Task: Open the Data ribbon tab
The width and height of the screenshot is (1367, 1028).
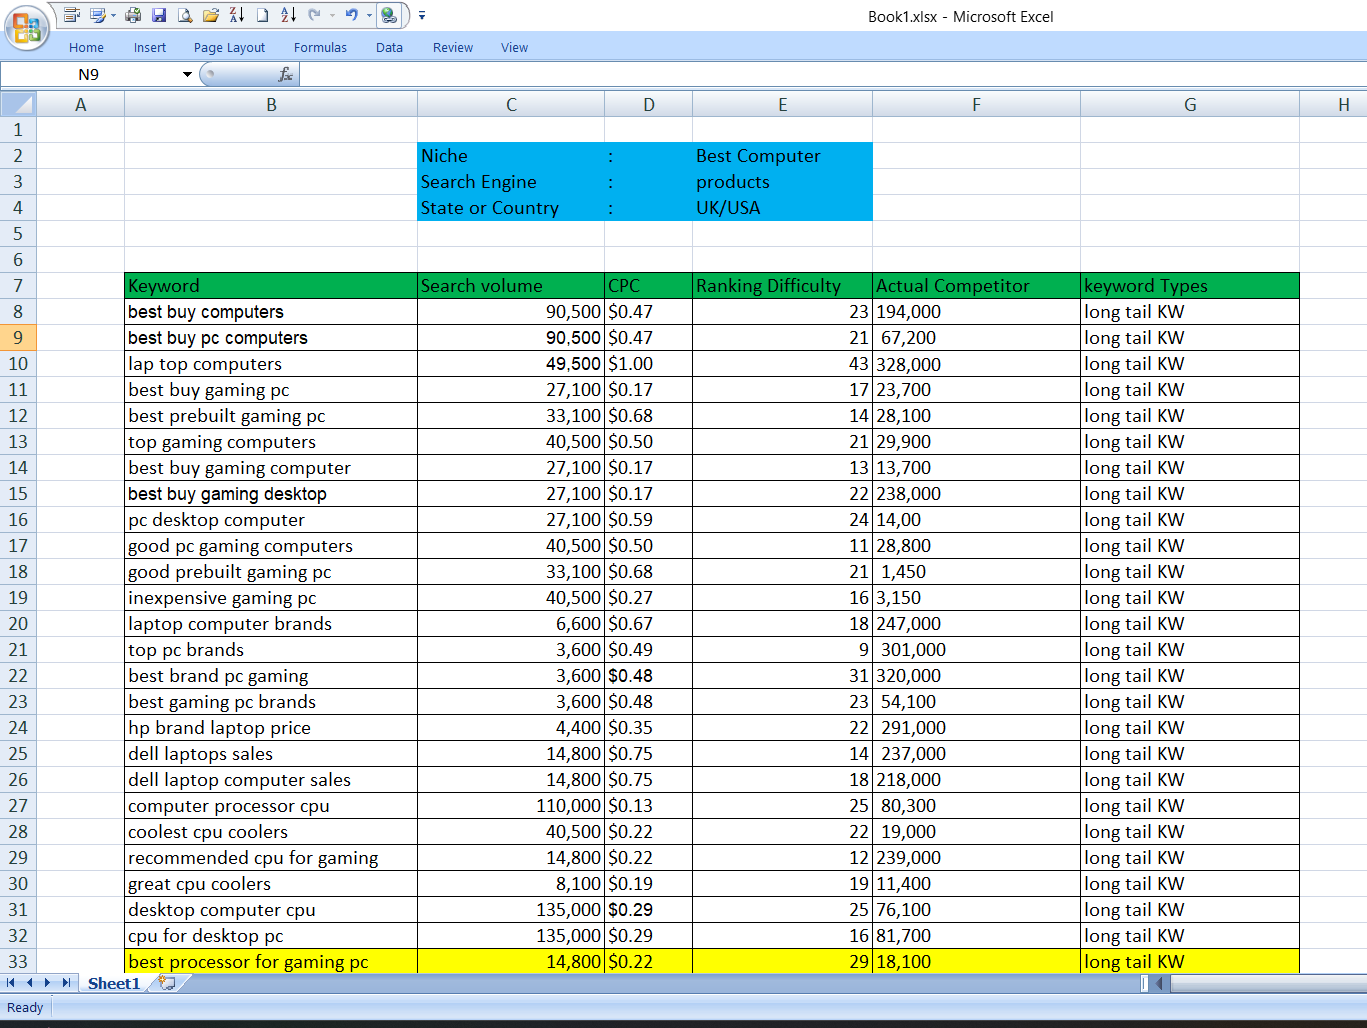Action: [389, 47]
